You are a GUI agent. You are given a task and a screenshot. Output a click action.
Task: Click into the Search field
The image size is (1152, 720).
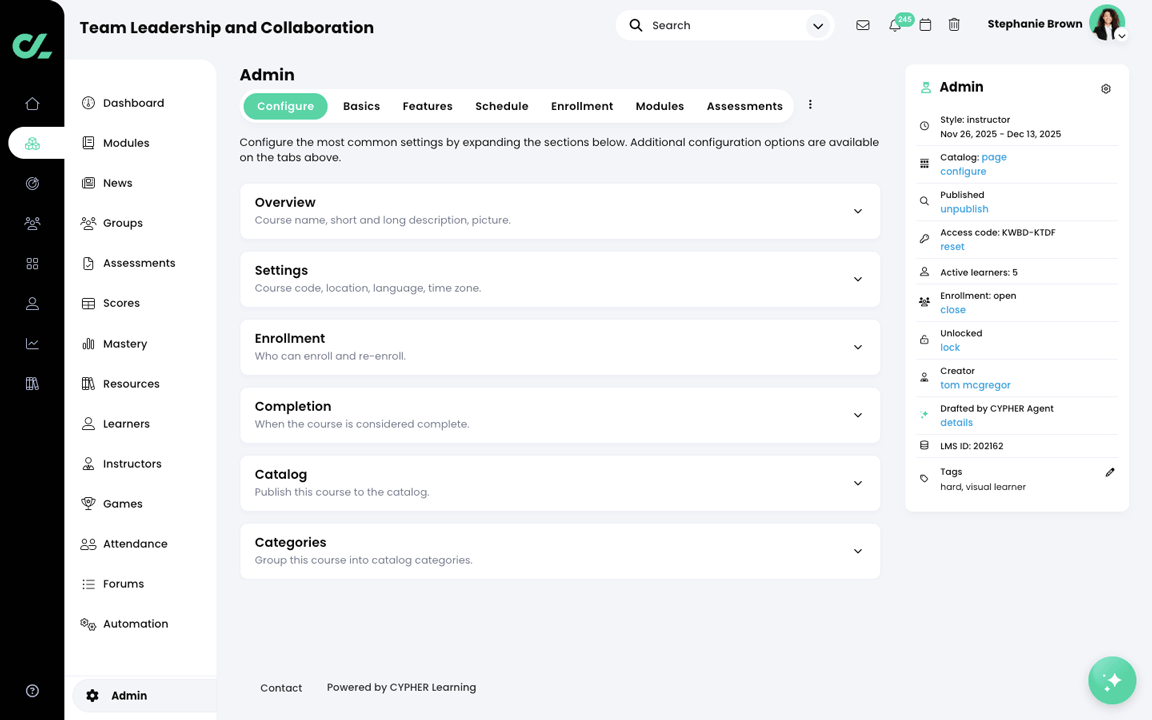point(724,25)
